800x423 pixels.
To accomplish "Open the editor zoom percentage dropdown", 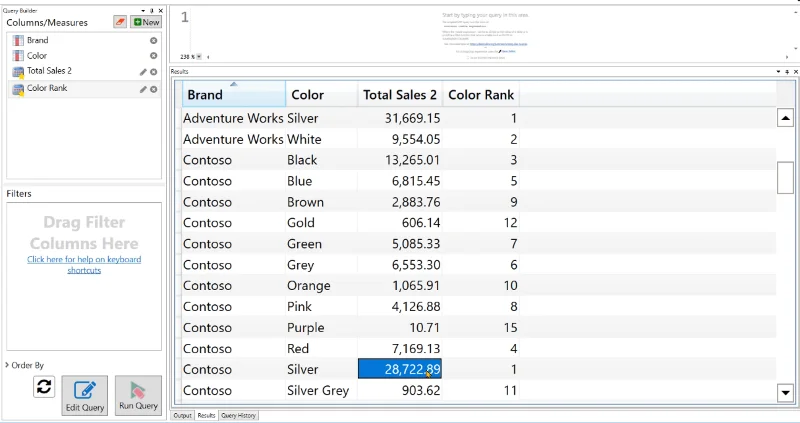I will click(x=199, y=57).
